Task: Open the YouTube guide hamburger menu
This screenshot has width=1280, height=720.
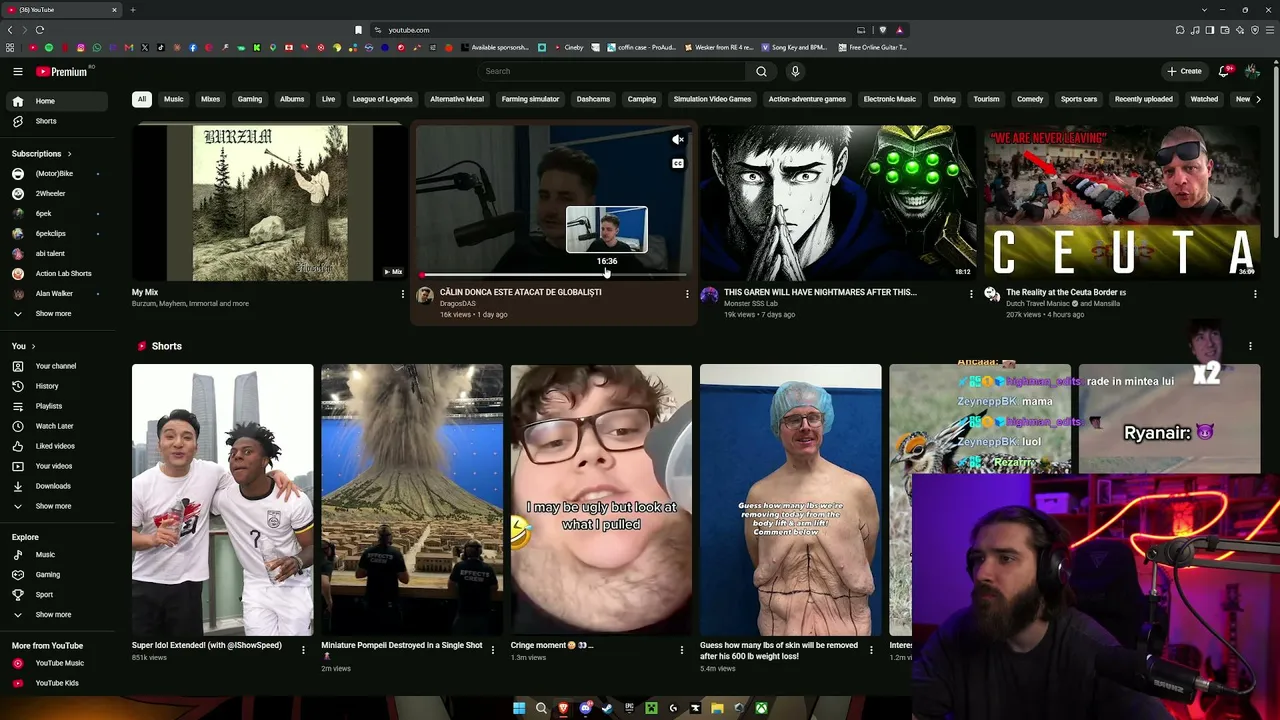Action: (x=18, y=71)
